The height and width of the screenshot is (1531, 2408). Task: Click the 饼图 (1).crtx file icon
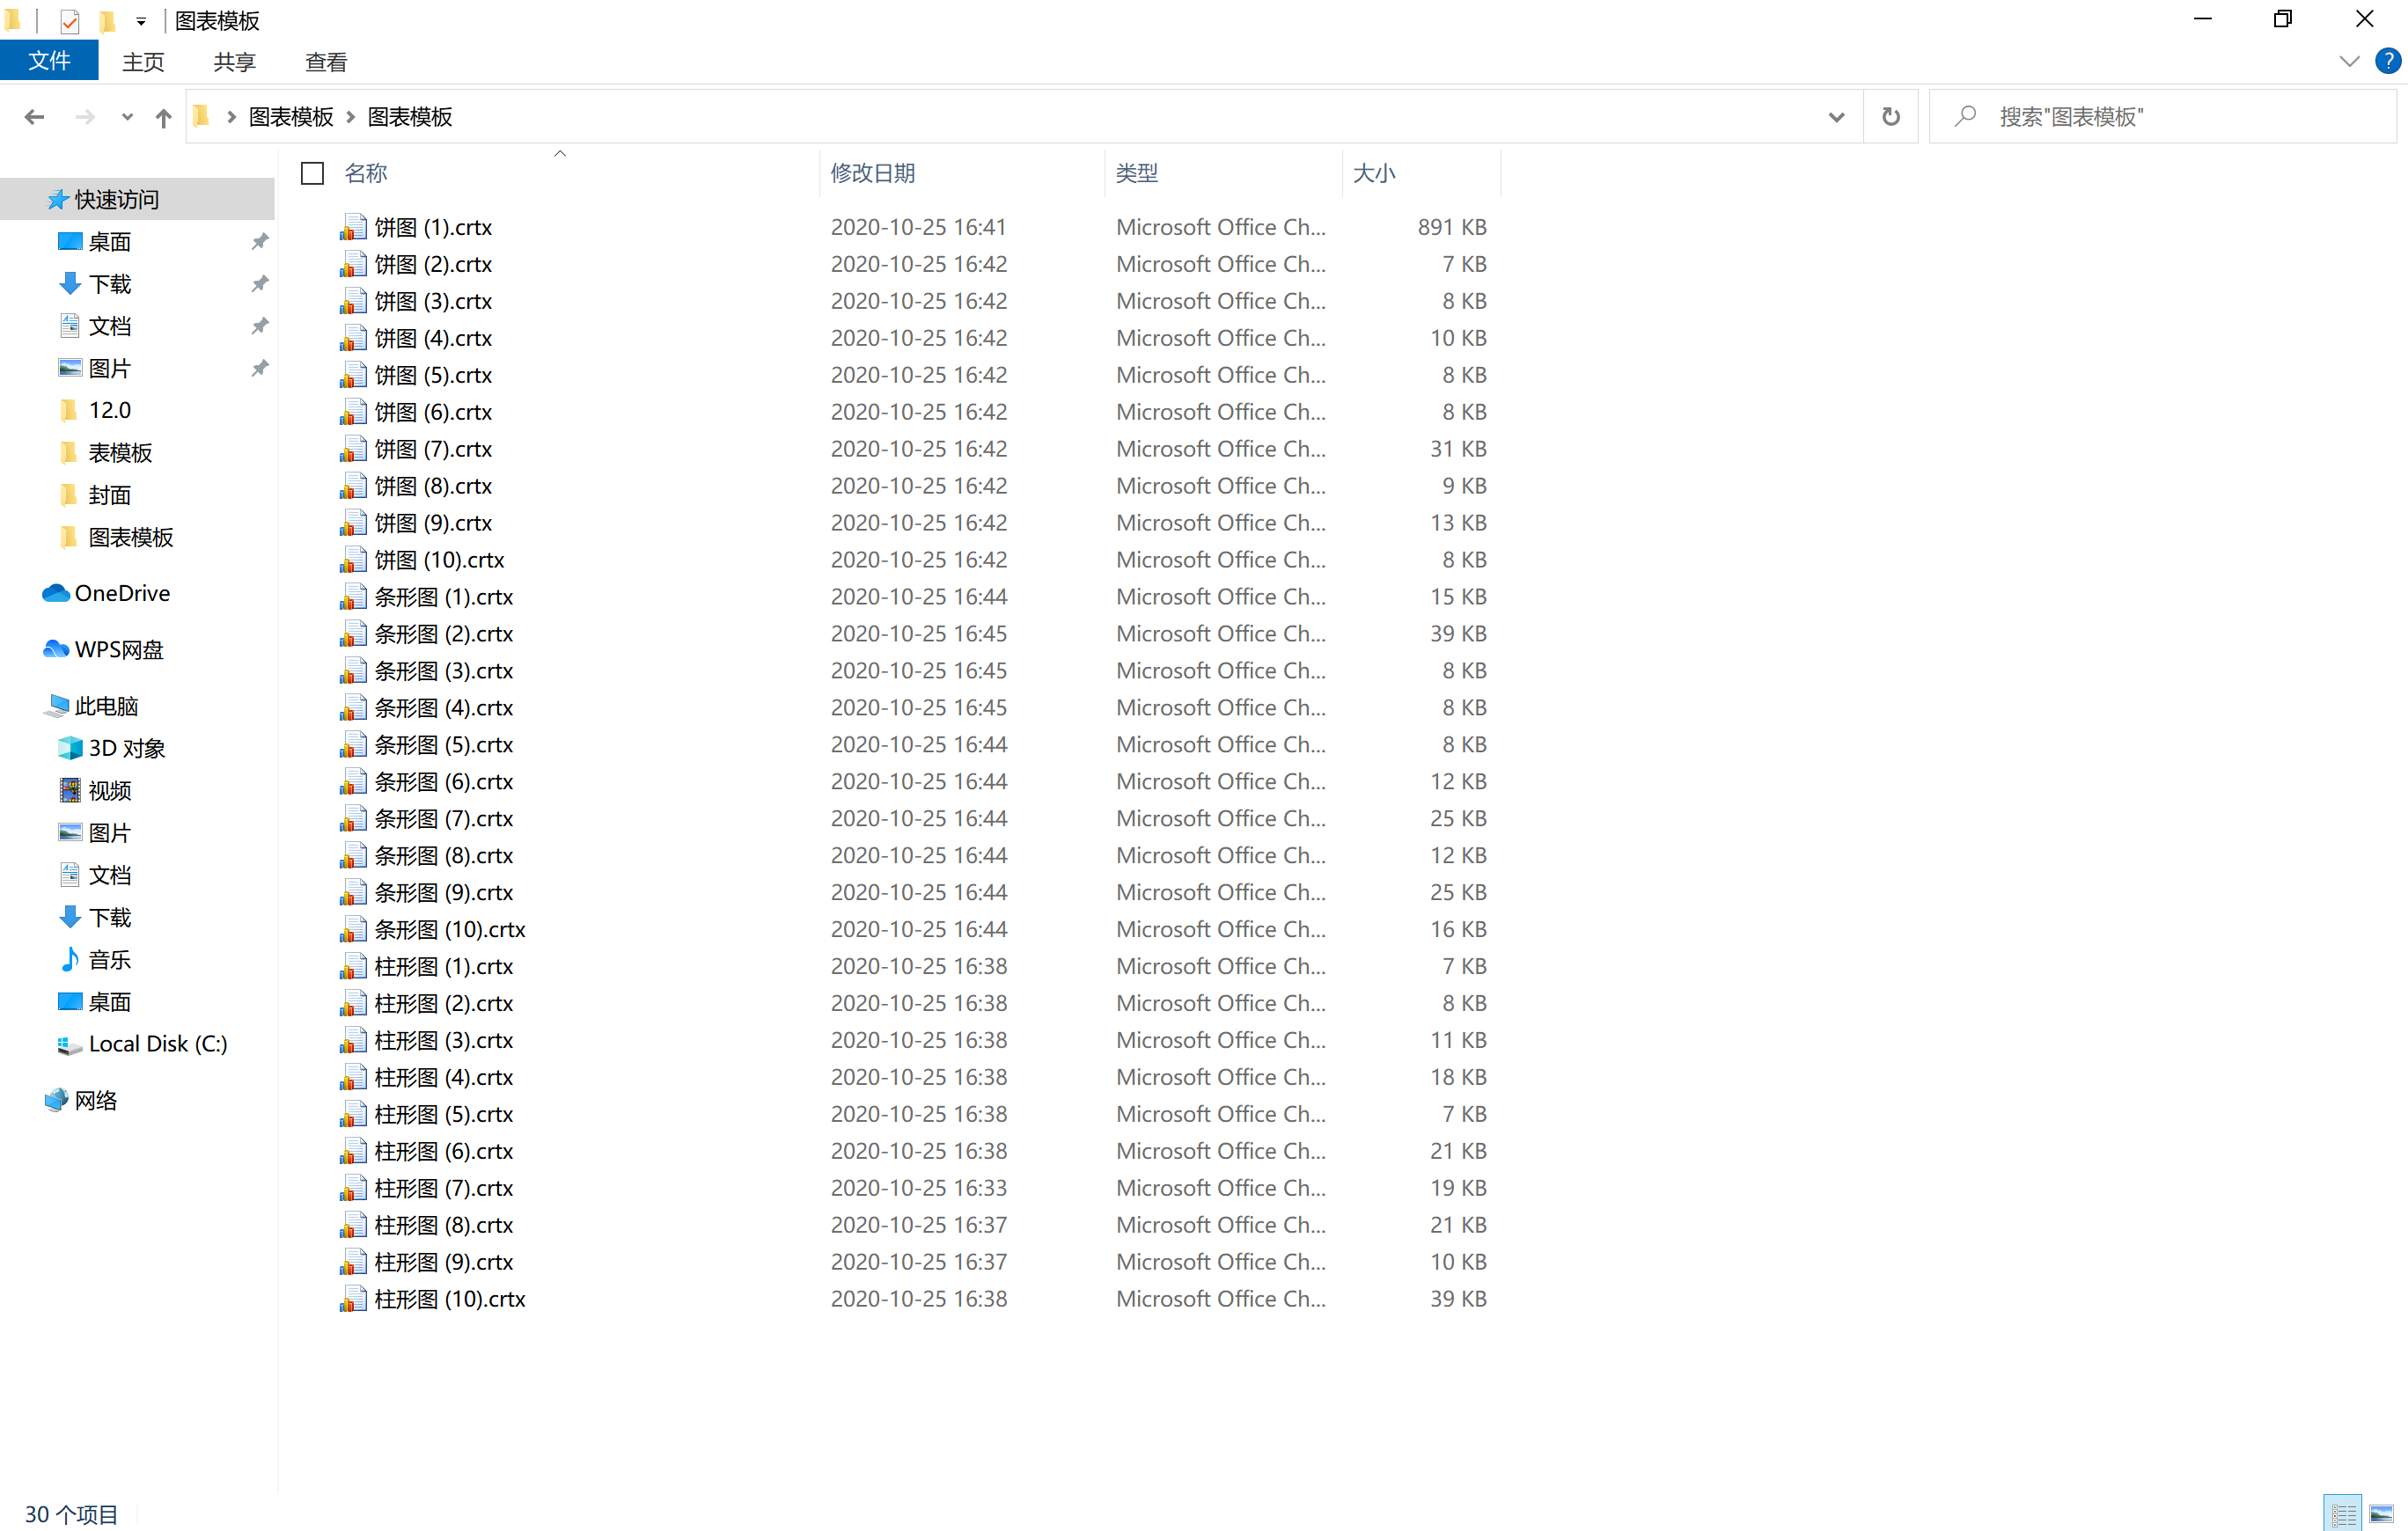(x=352, y=227)
